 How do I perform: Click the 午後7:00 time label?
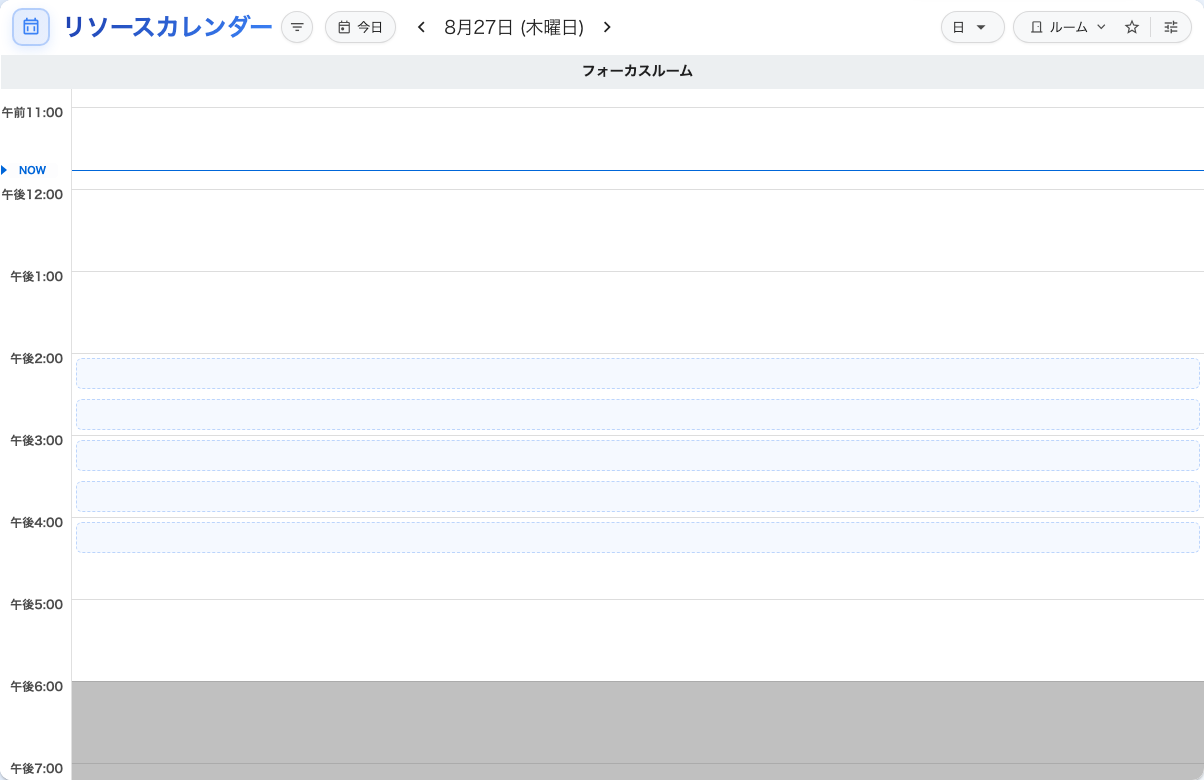pos(37,768)
